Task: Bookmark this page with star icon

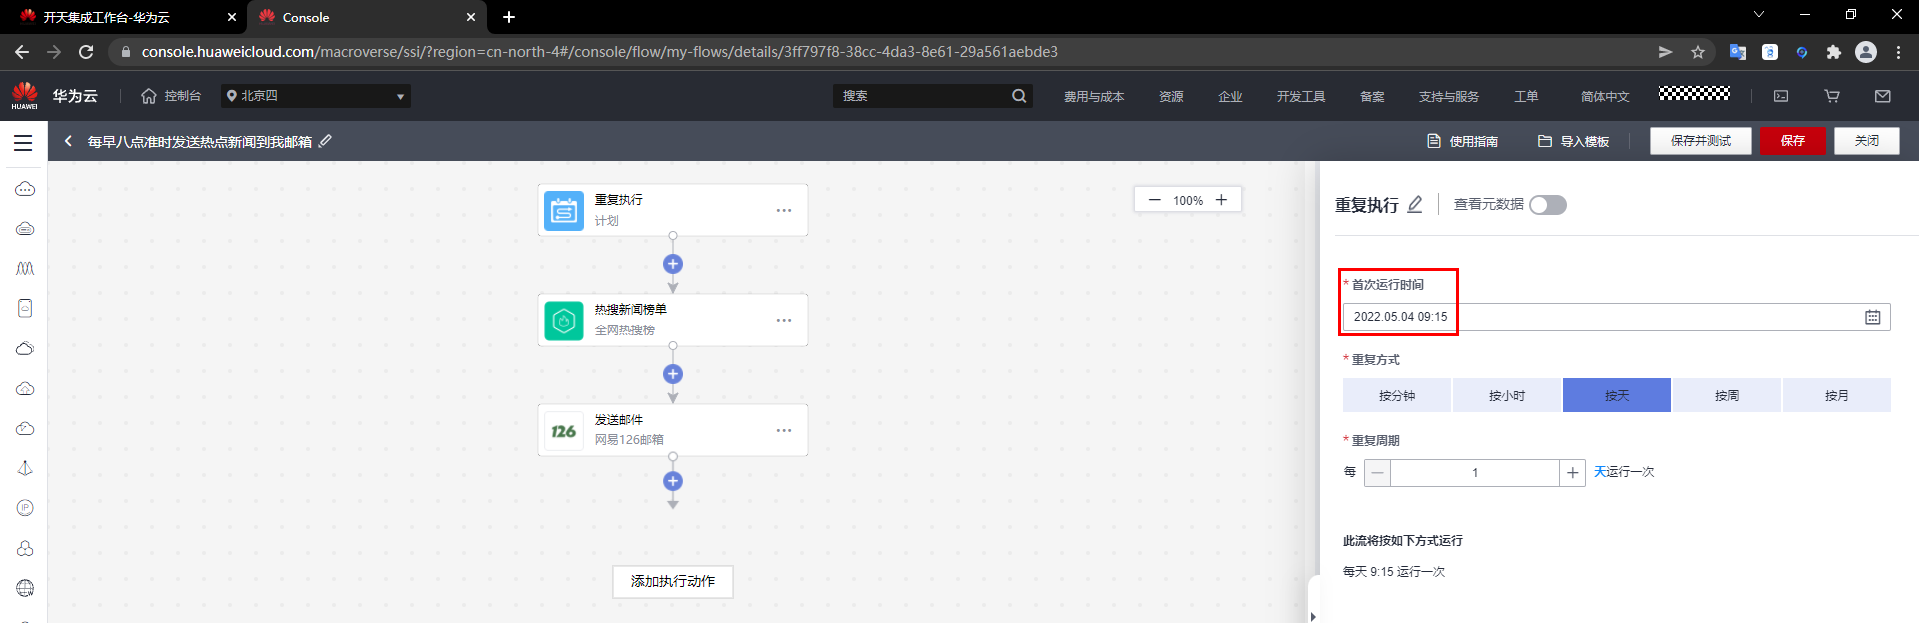Action: pyautogui.click(x=1698, y=52)
